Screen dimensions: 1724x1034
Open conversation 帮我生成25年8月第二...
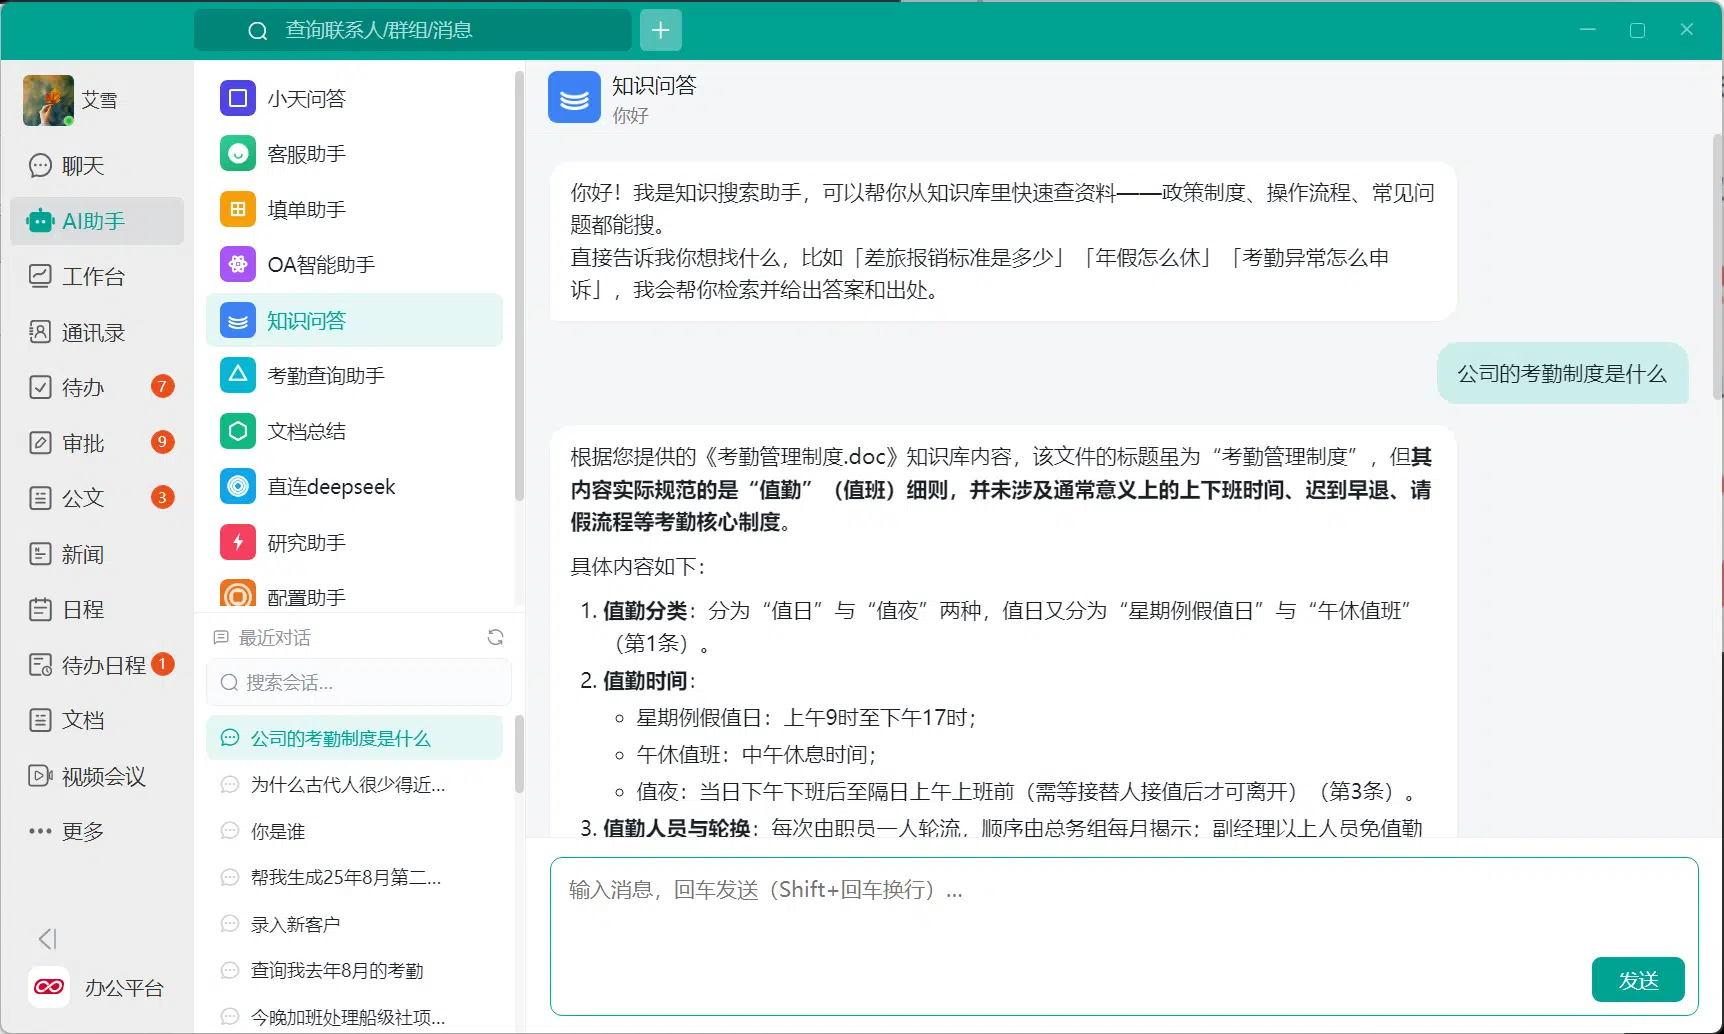[x=355, y=877]
